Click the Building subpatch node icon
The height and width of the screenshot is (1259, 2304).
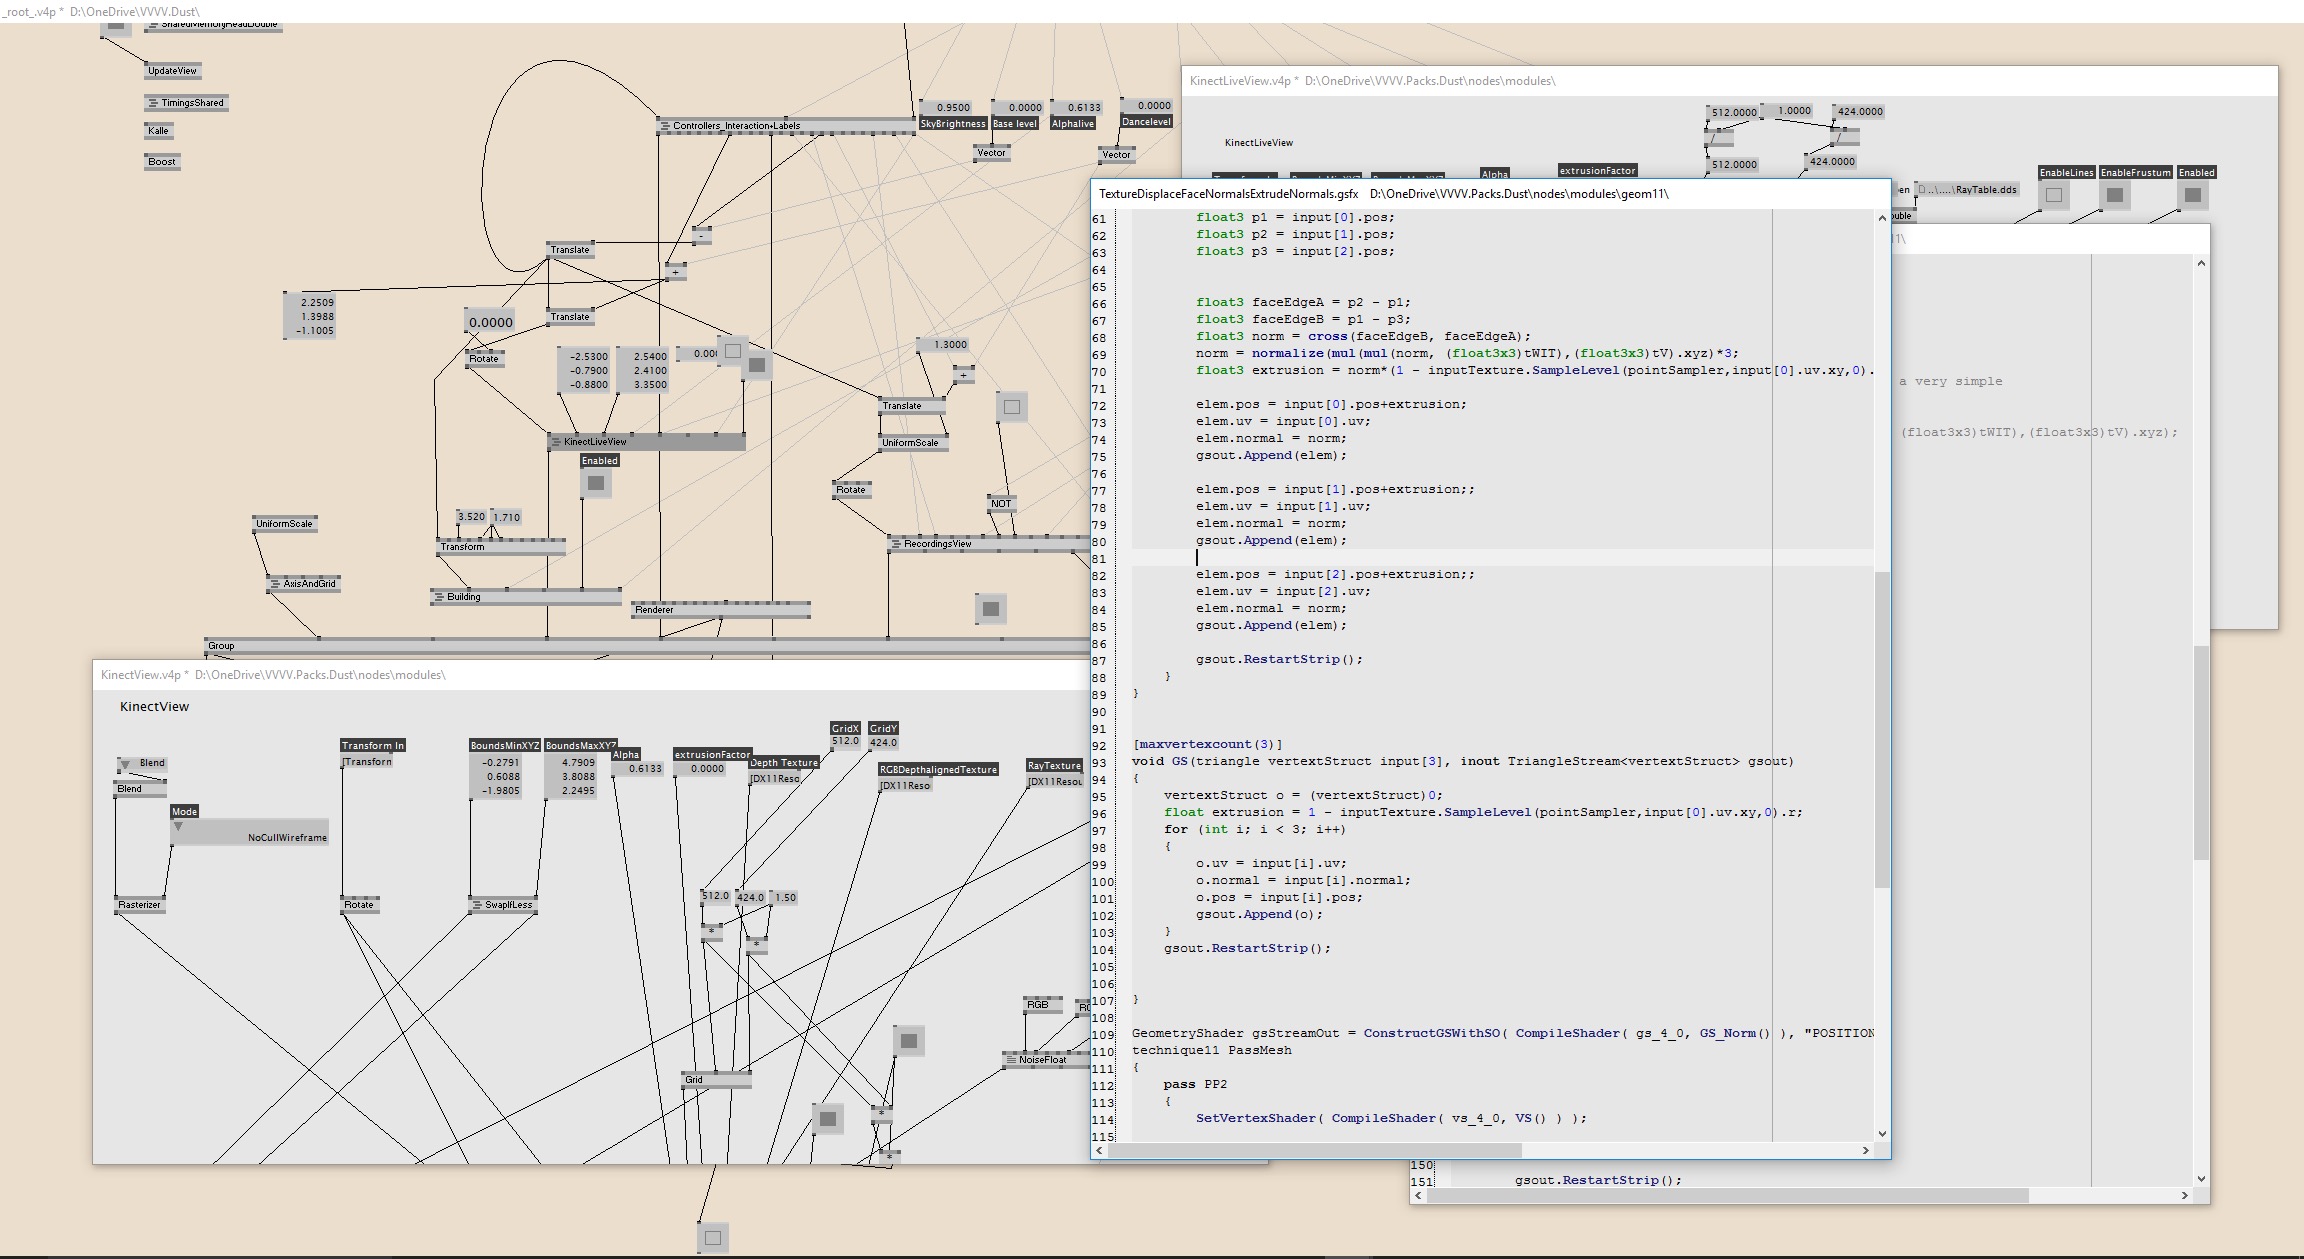(x=440, y=597)
